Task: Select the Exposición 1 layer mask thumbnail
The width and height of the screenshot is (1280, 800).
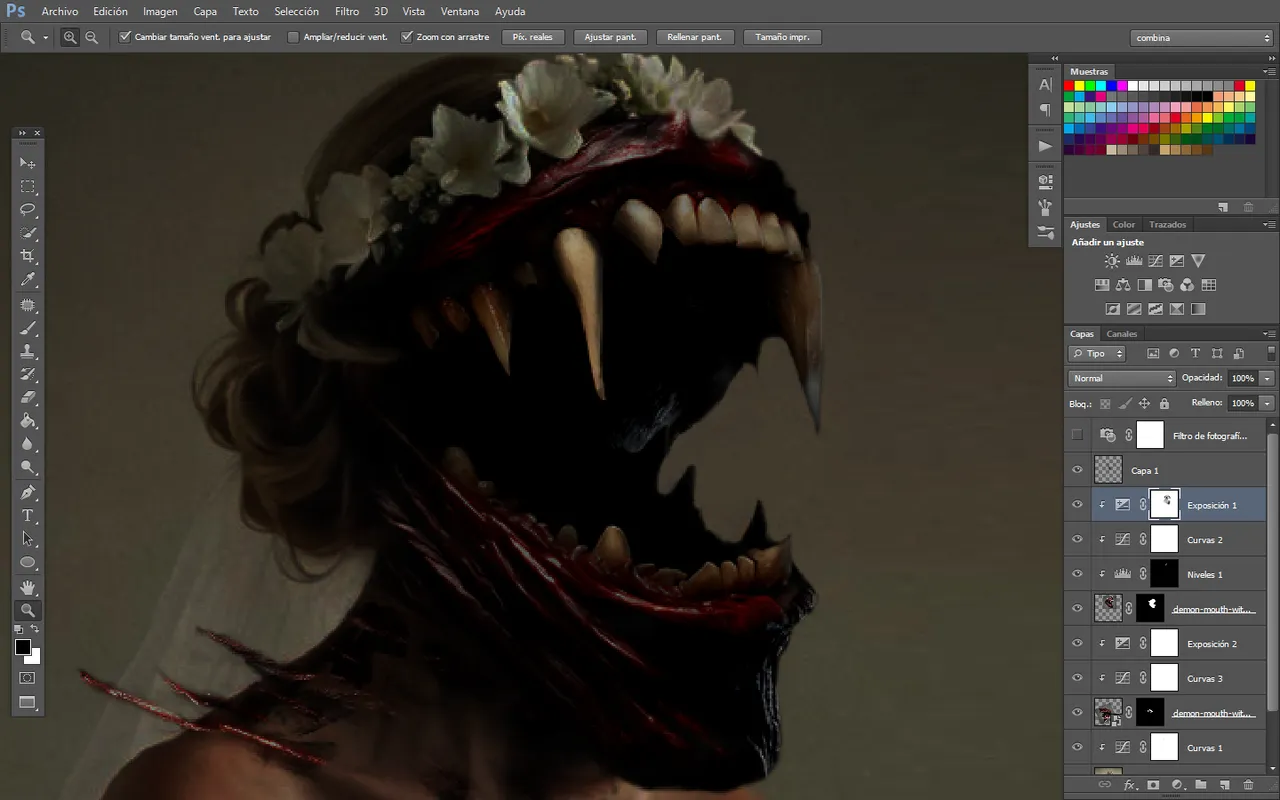Action: pyautogui.click(x=1164, y=504)
